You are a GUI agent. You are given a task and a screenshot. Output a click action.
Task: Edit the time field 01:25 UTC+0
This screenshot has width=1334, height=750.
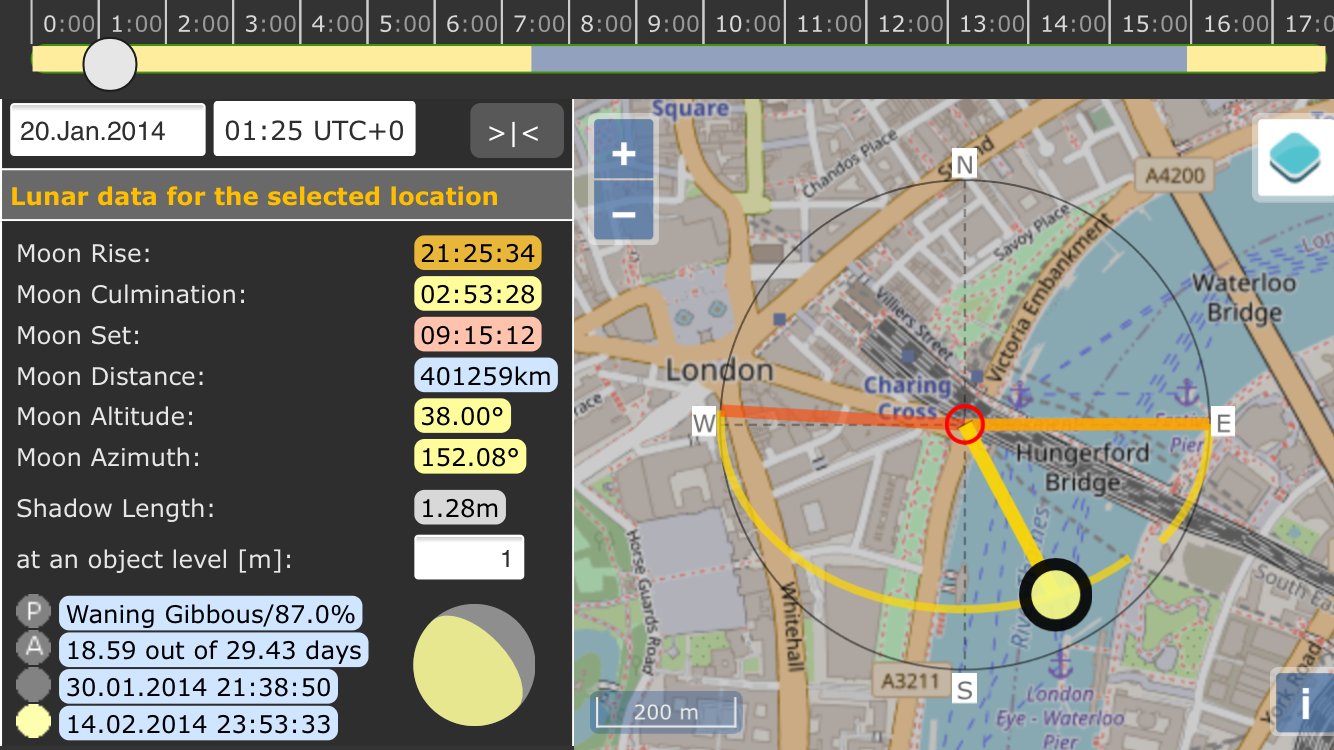point(314,131)
